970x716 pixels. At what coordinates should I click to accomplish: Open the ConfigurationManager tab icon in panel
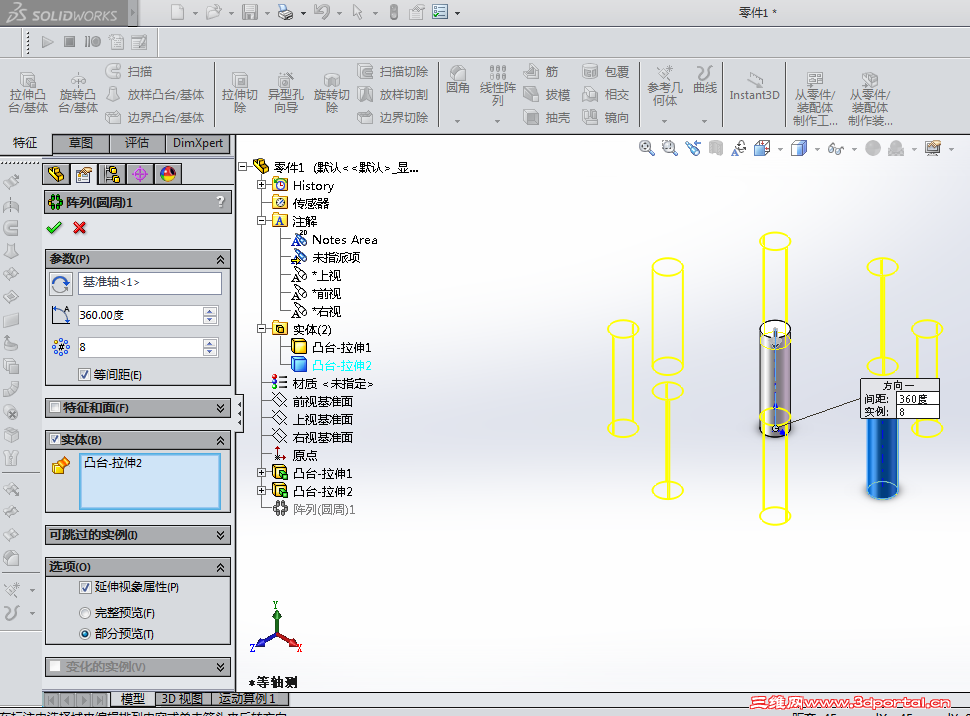pyautogui.click(x=111, y=175)
